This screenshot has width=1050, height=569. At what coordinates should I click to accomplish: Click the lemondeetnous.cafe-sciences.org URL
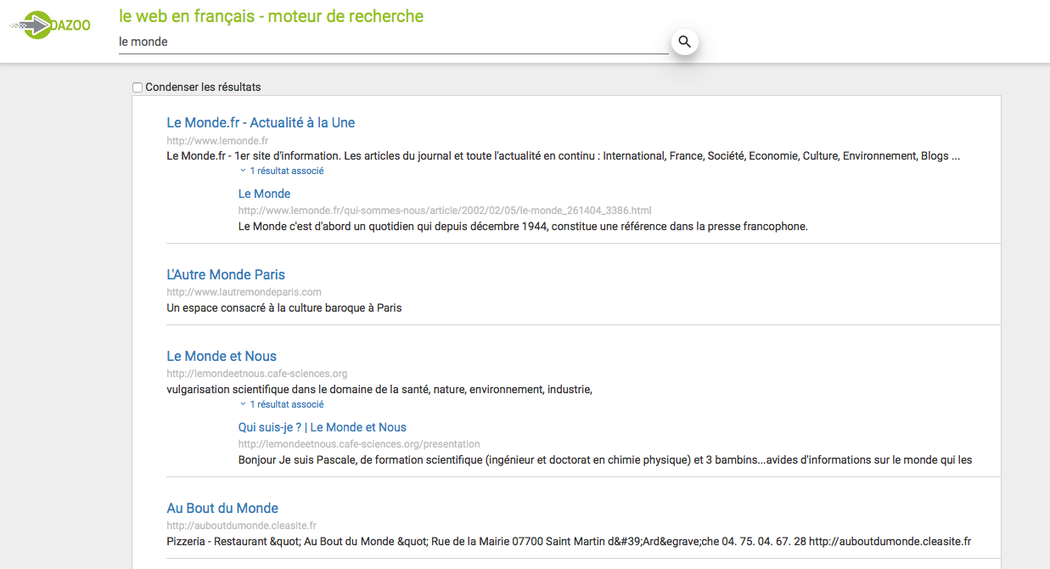(257, 374)
